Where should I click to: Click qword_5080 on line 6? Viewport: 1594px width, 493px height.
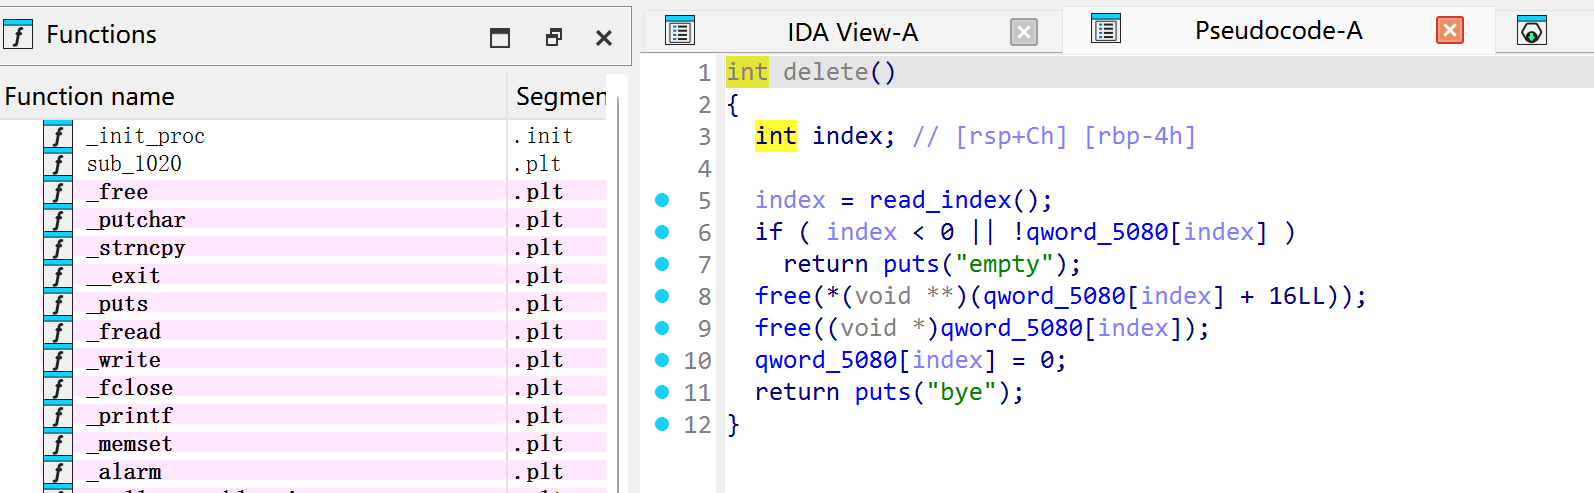(x=1097, y=232)
